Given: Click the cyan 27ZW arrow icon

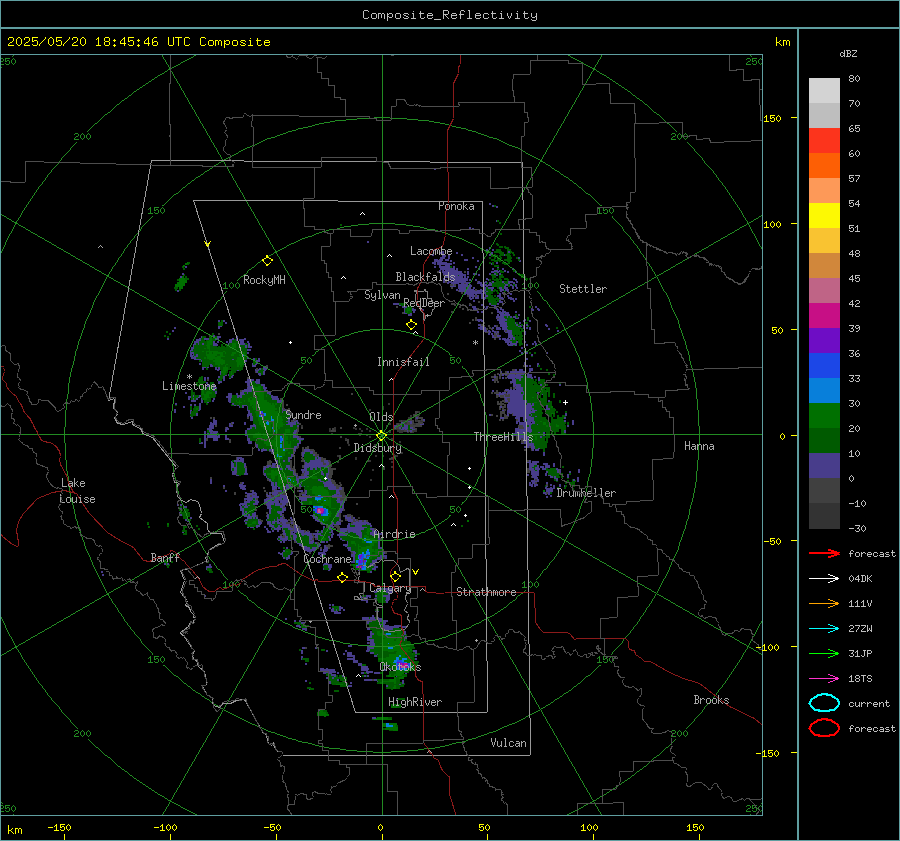Looking at the screenshot, I should (824, 629).
